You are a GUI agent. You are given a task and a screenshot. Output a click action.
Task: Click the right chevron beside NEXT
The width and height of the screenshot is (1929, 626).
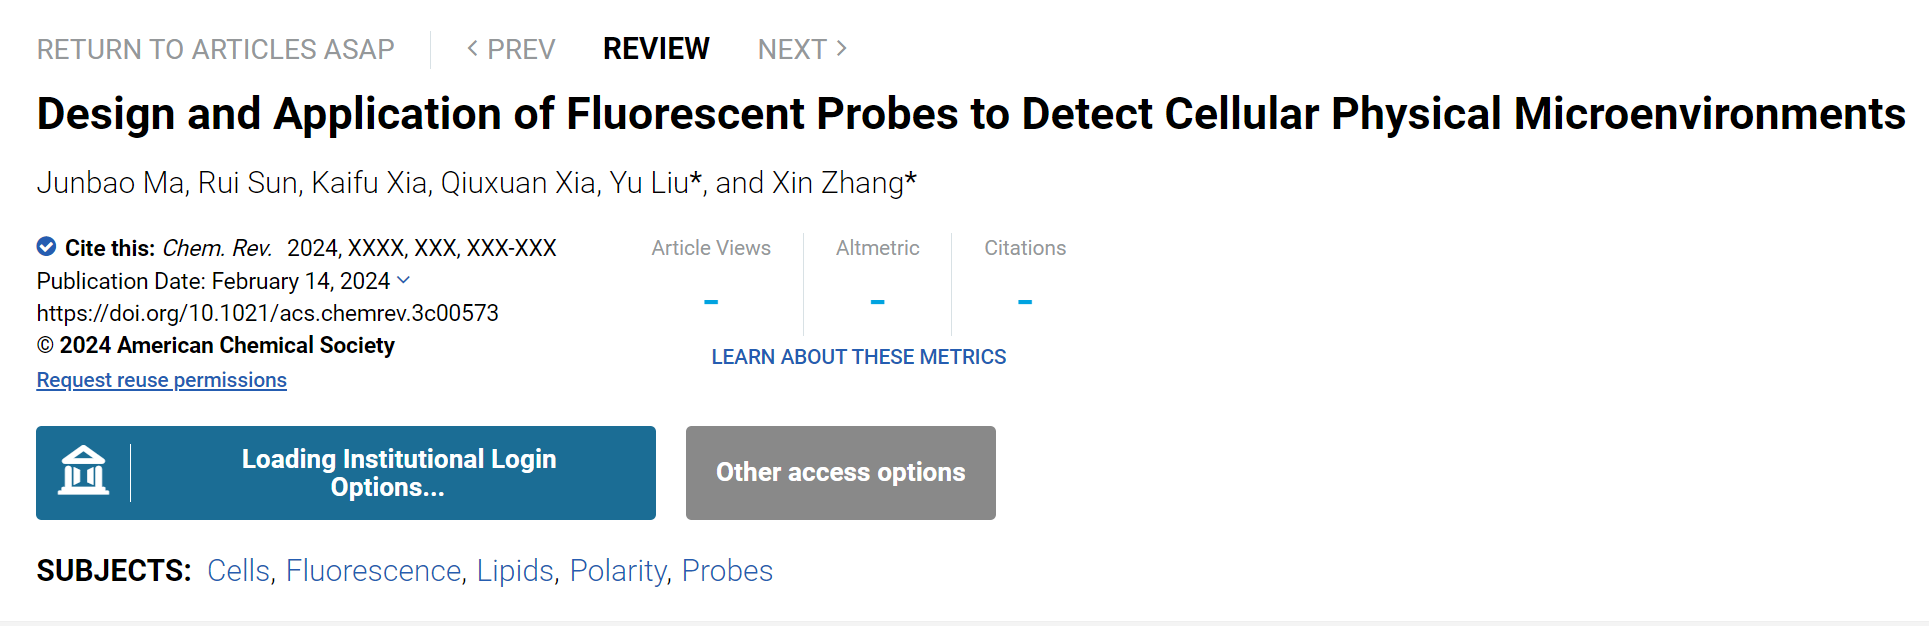click(841, 48)
